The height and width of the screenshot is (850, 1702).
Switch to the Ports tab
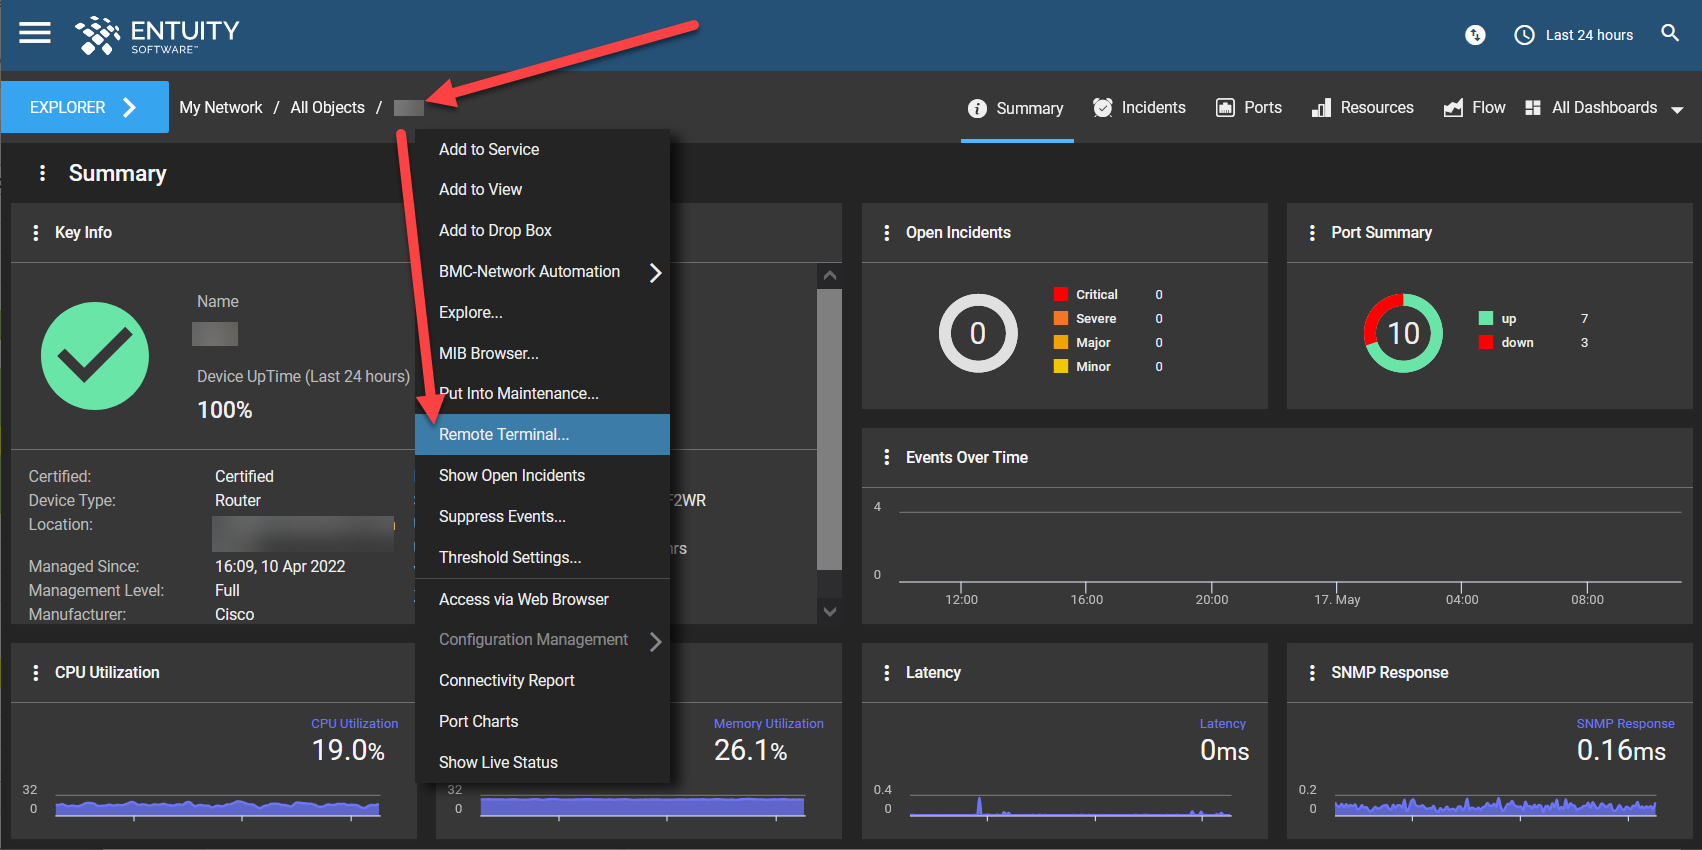[1248, 107]
